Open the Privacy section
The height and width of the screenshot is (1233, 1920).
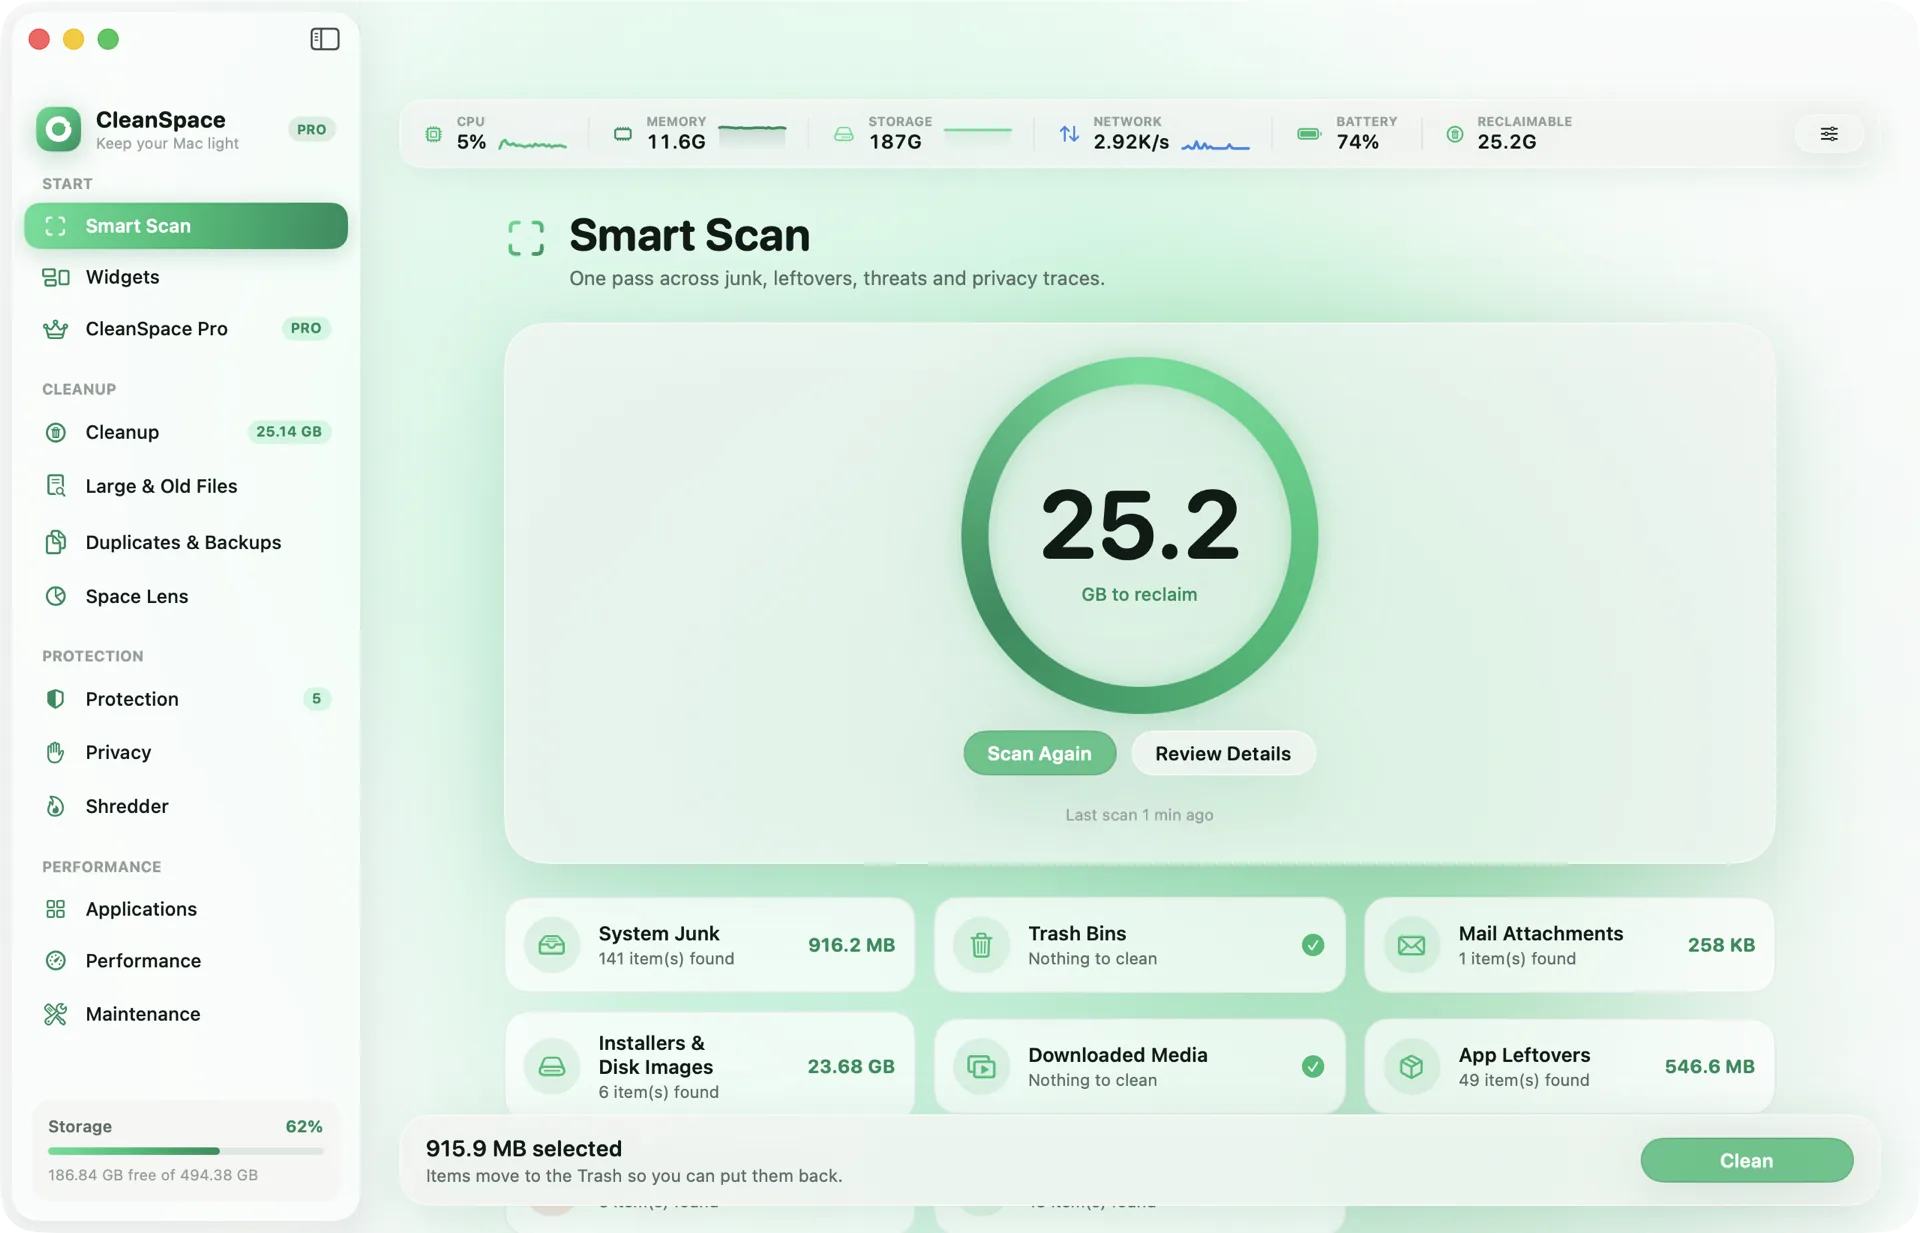pyautogui.click(x=186, y=752)
